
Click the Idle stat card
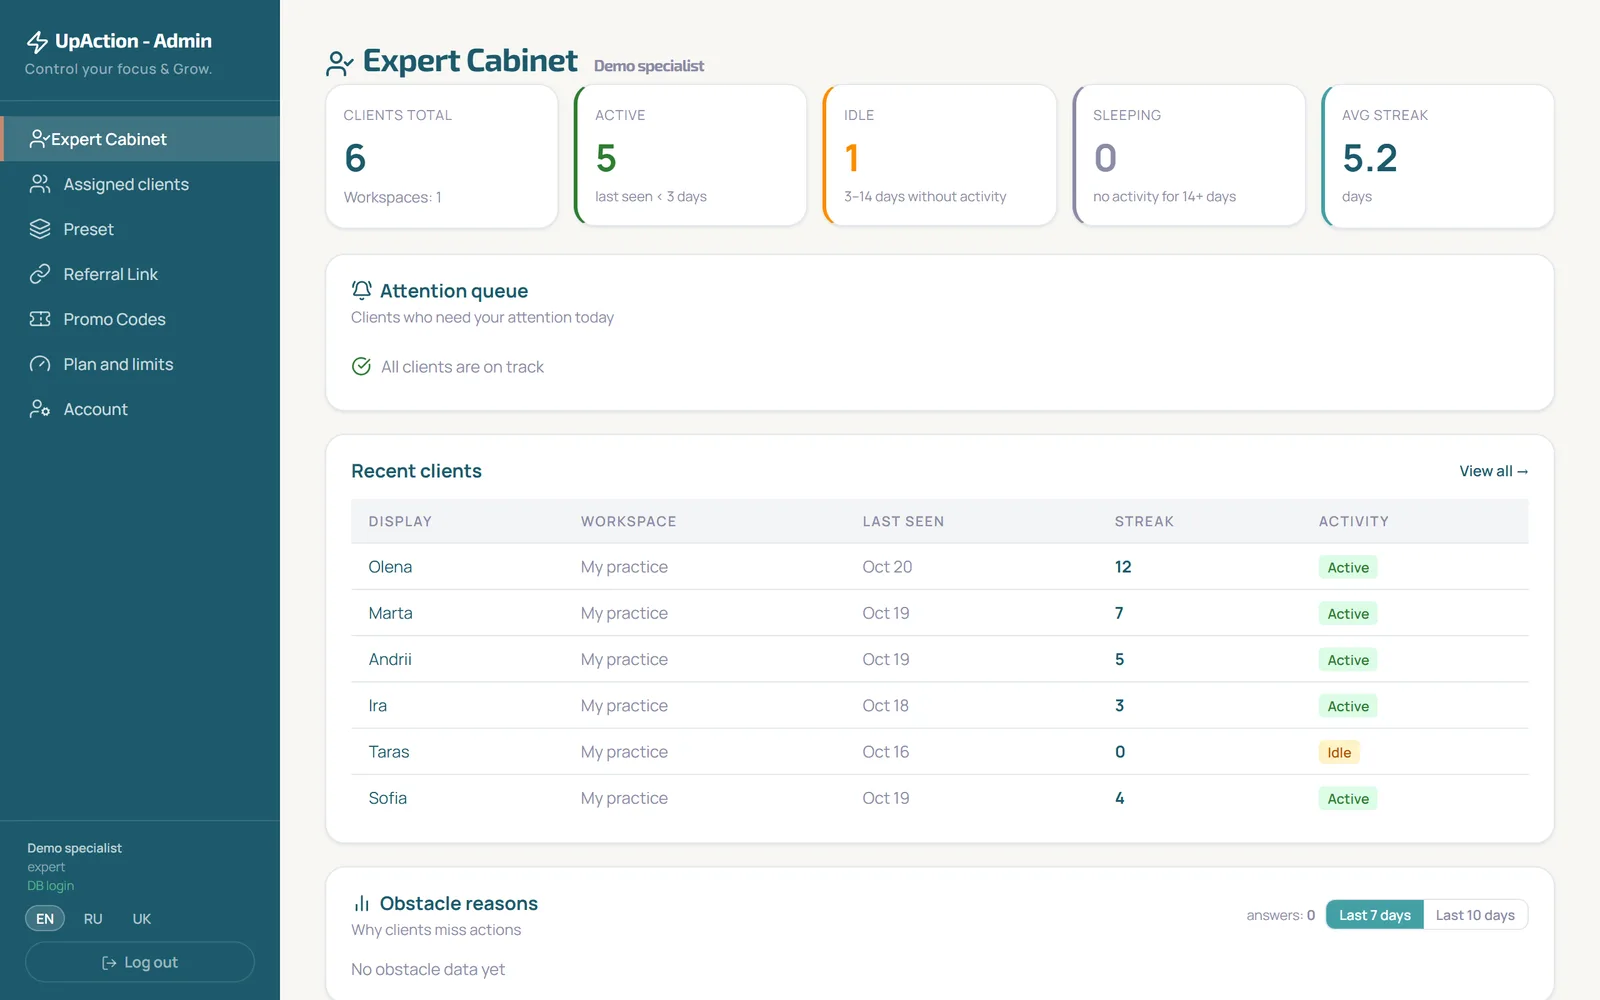pos(939,156)
